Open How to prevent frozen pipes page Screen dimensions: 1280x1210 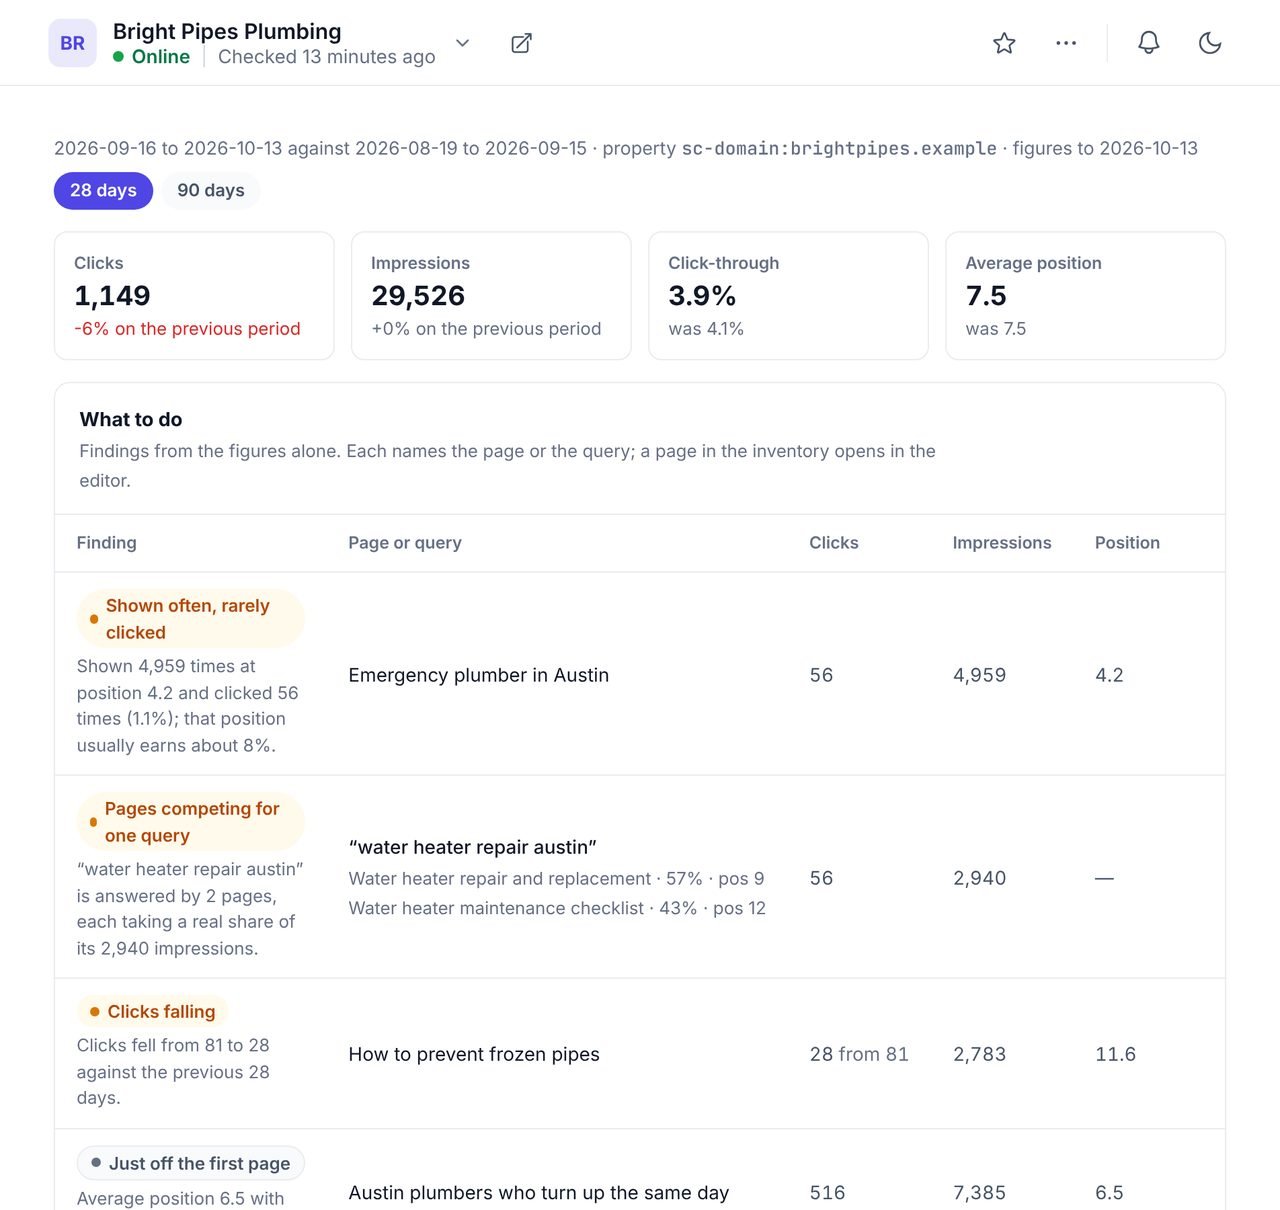pos(474,1054)
